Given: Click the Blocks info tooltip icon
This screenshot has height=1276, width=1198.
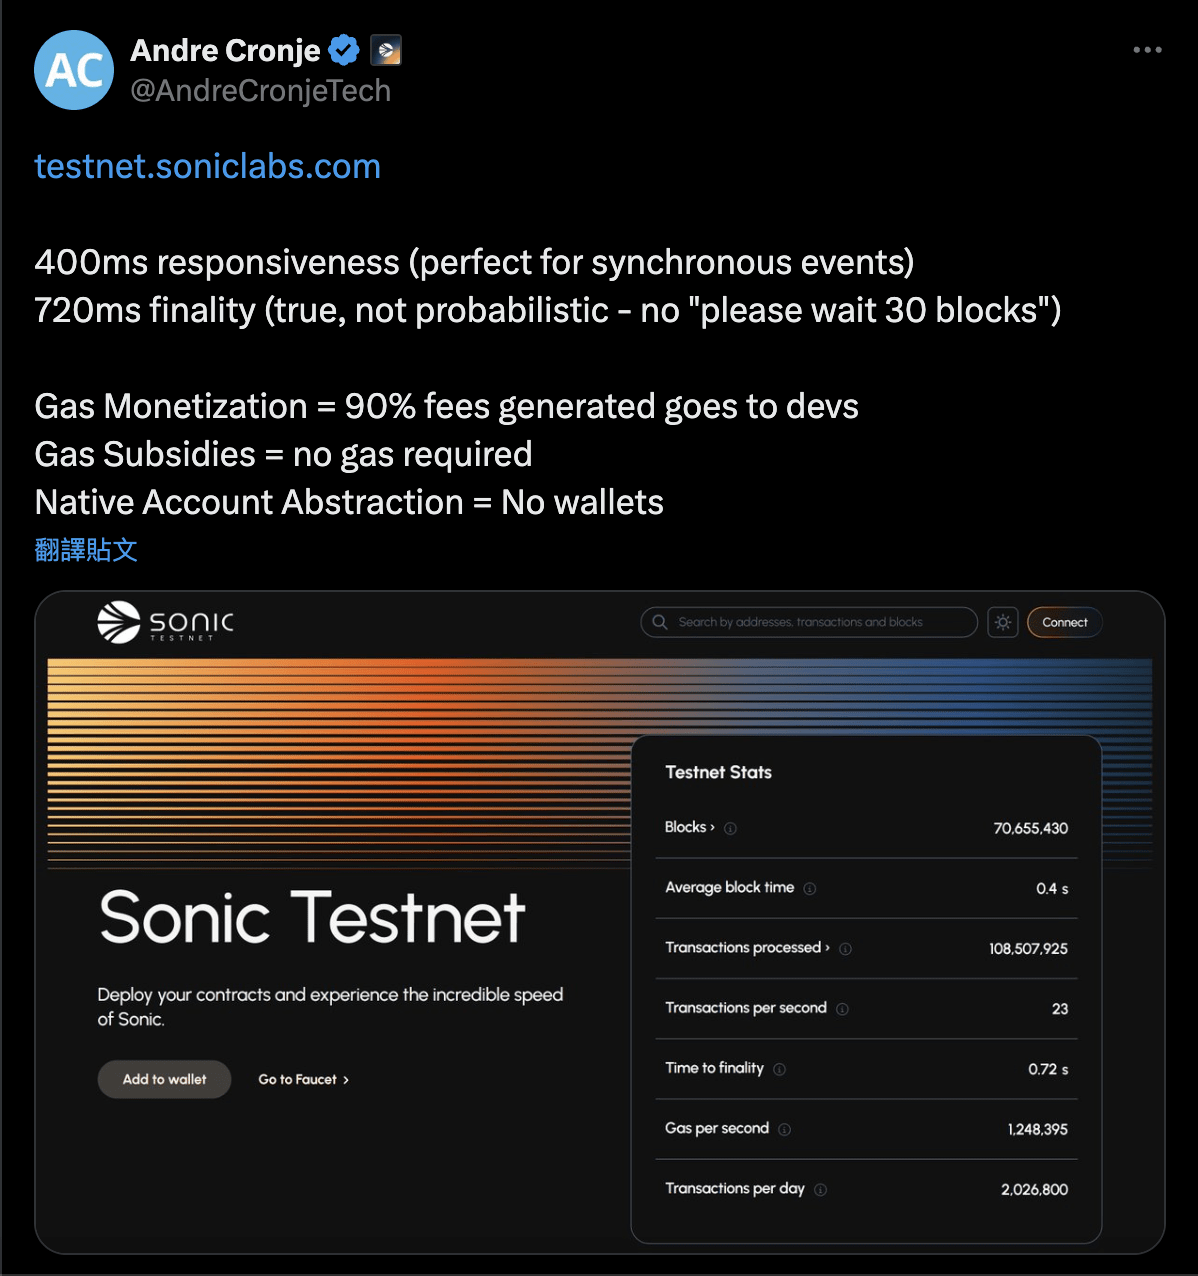Looking at the screenshot, I should coord(729,828).
